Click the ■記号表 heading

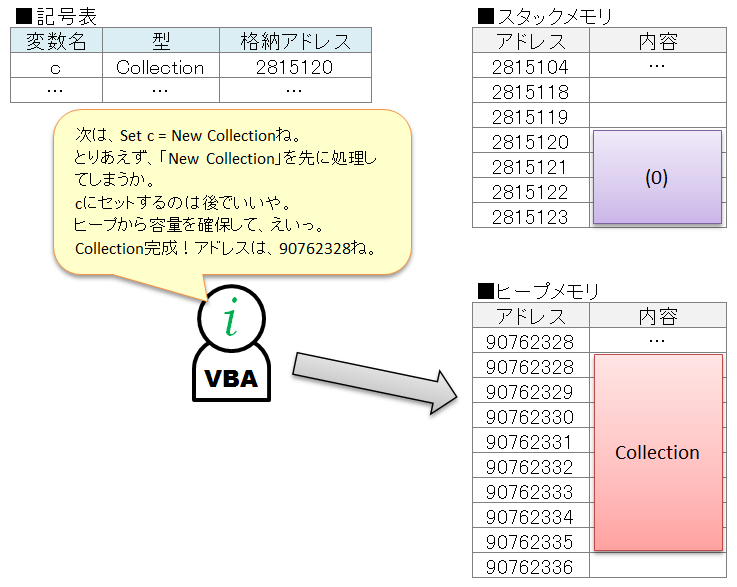(x=56, y=16)
